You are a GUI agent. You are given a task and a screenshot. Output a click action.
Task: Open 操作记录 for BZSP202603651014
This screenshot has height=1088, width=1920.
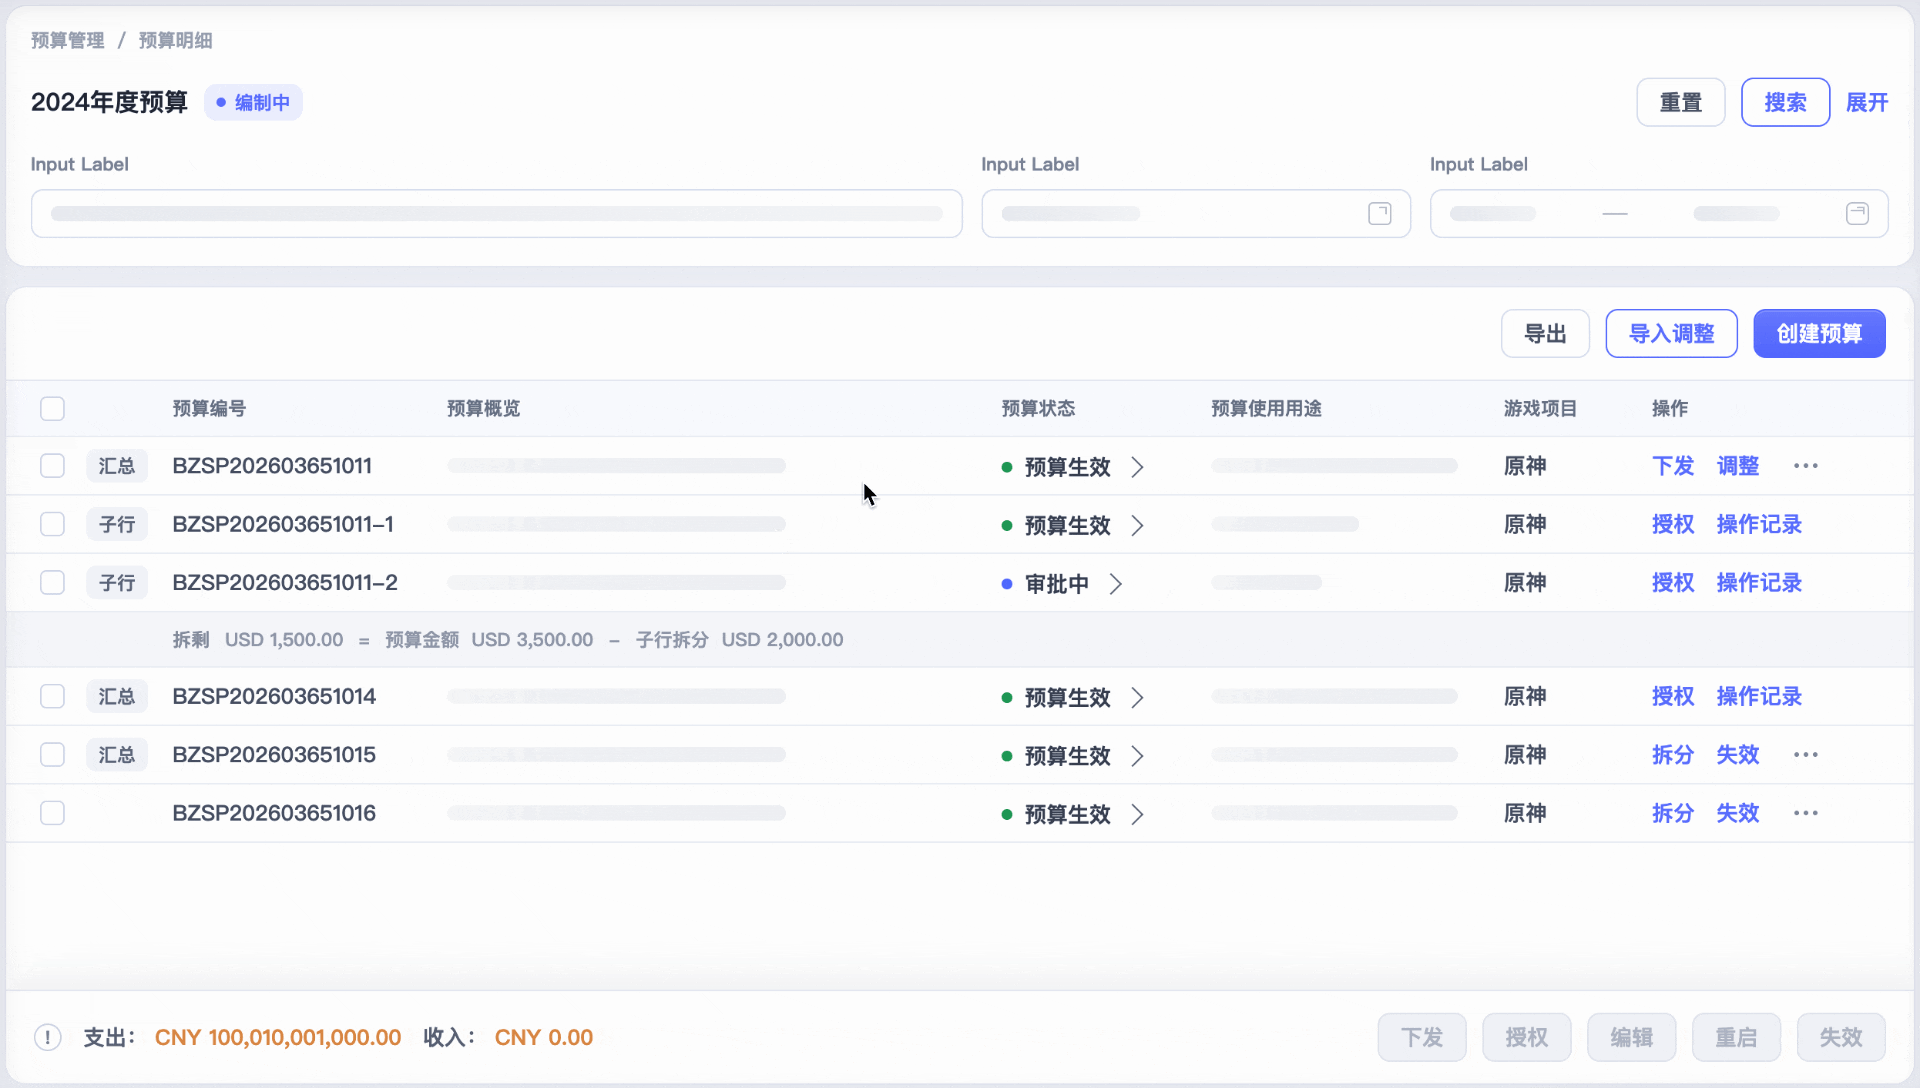[1759, 696]
